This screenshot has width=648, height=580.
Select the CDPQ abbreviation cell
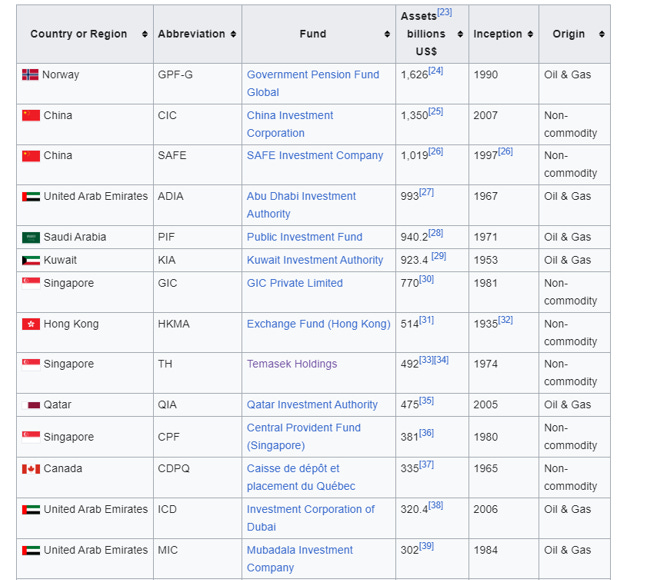(x=198, y=477)
